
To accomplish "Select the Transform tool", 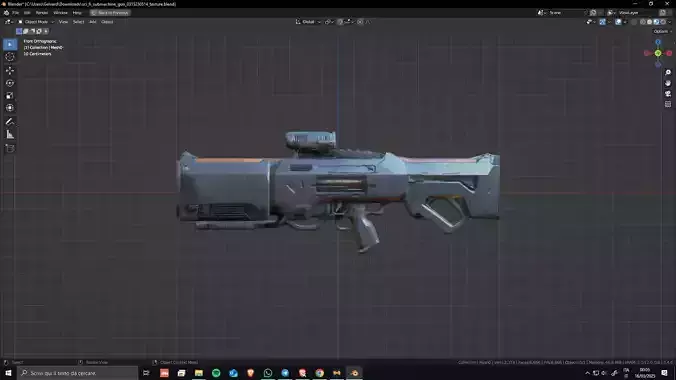I will pos(10,108).
